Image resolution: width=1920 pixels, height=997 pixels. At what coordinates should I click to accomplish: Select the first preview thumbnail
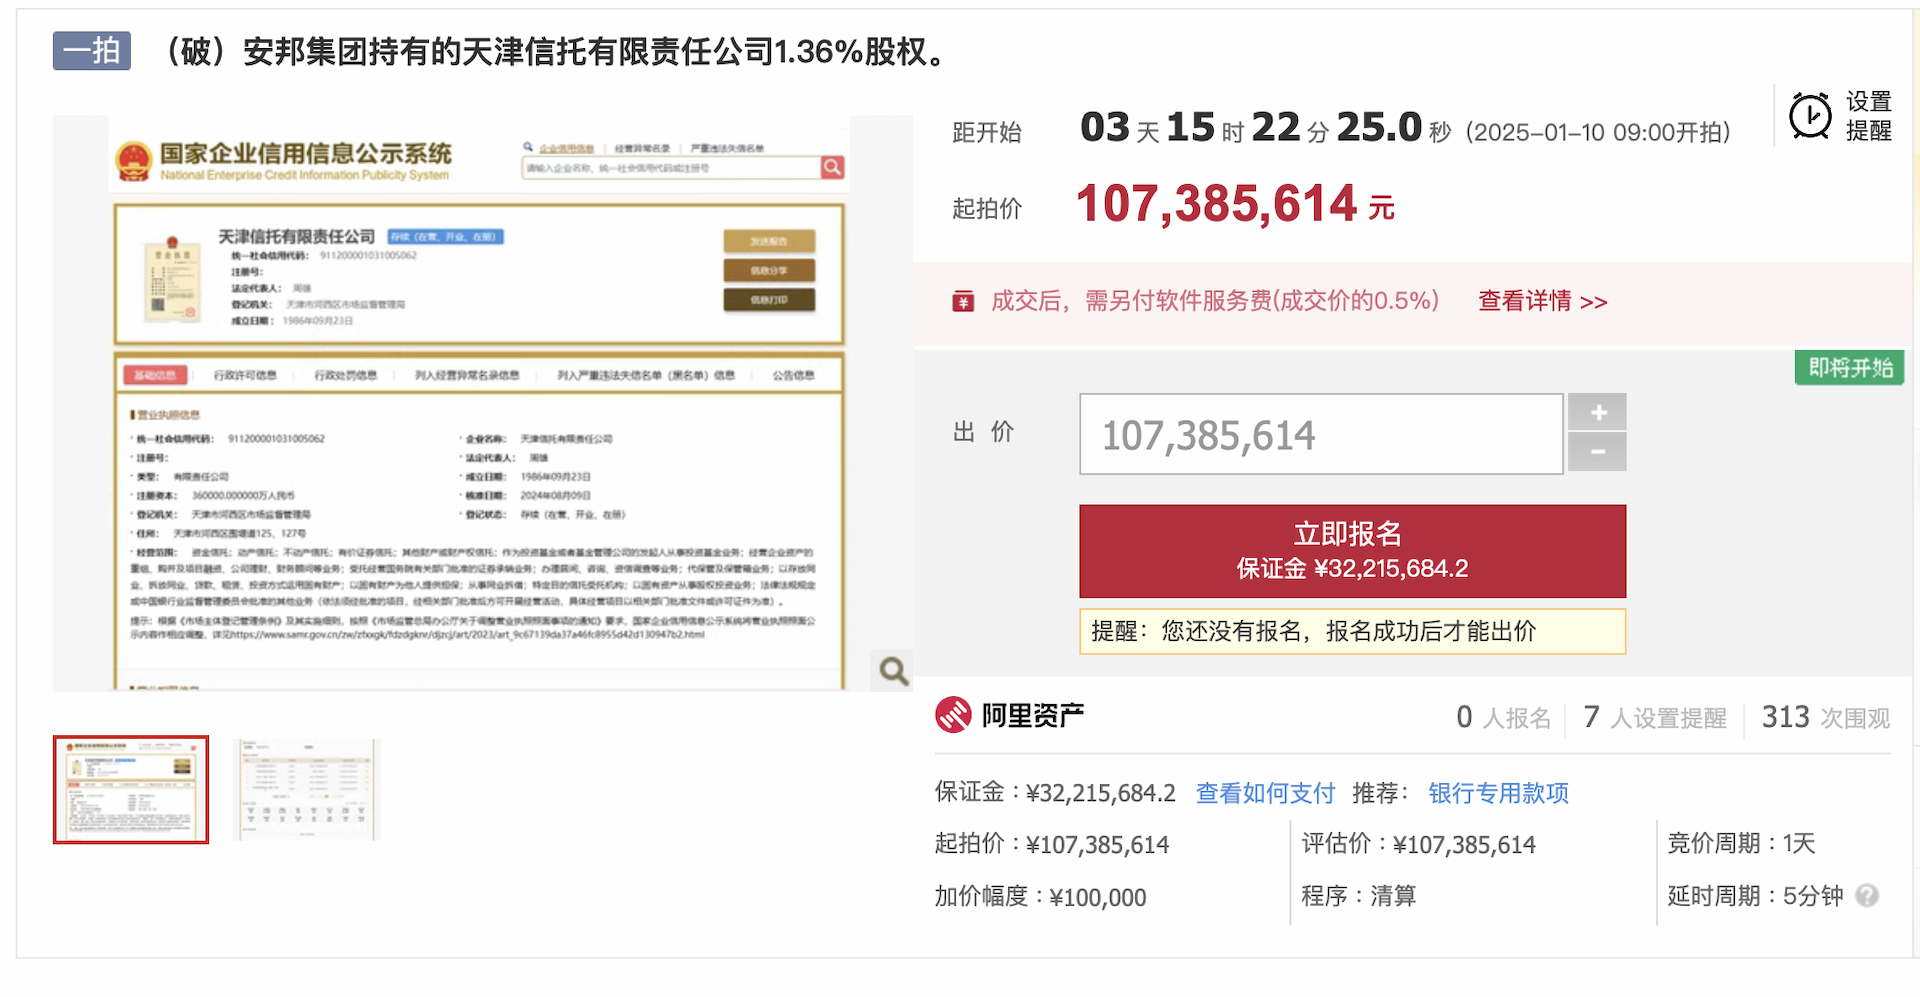(x=131, y=790)
